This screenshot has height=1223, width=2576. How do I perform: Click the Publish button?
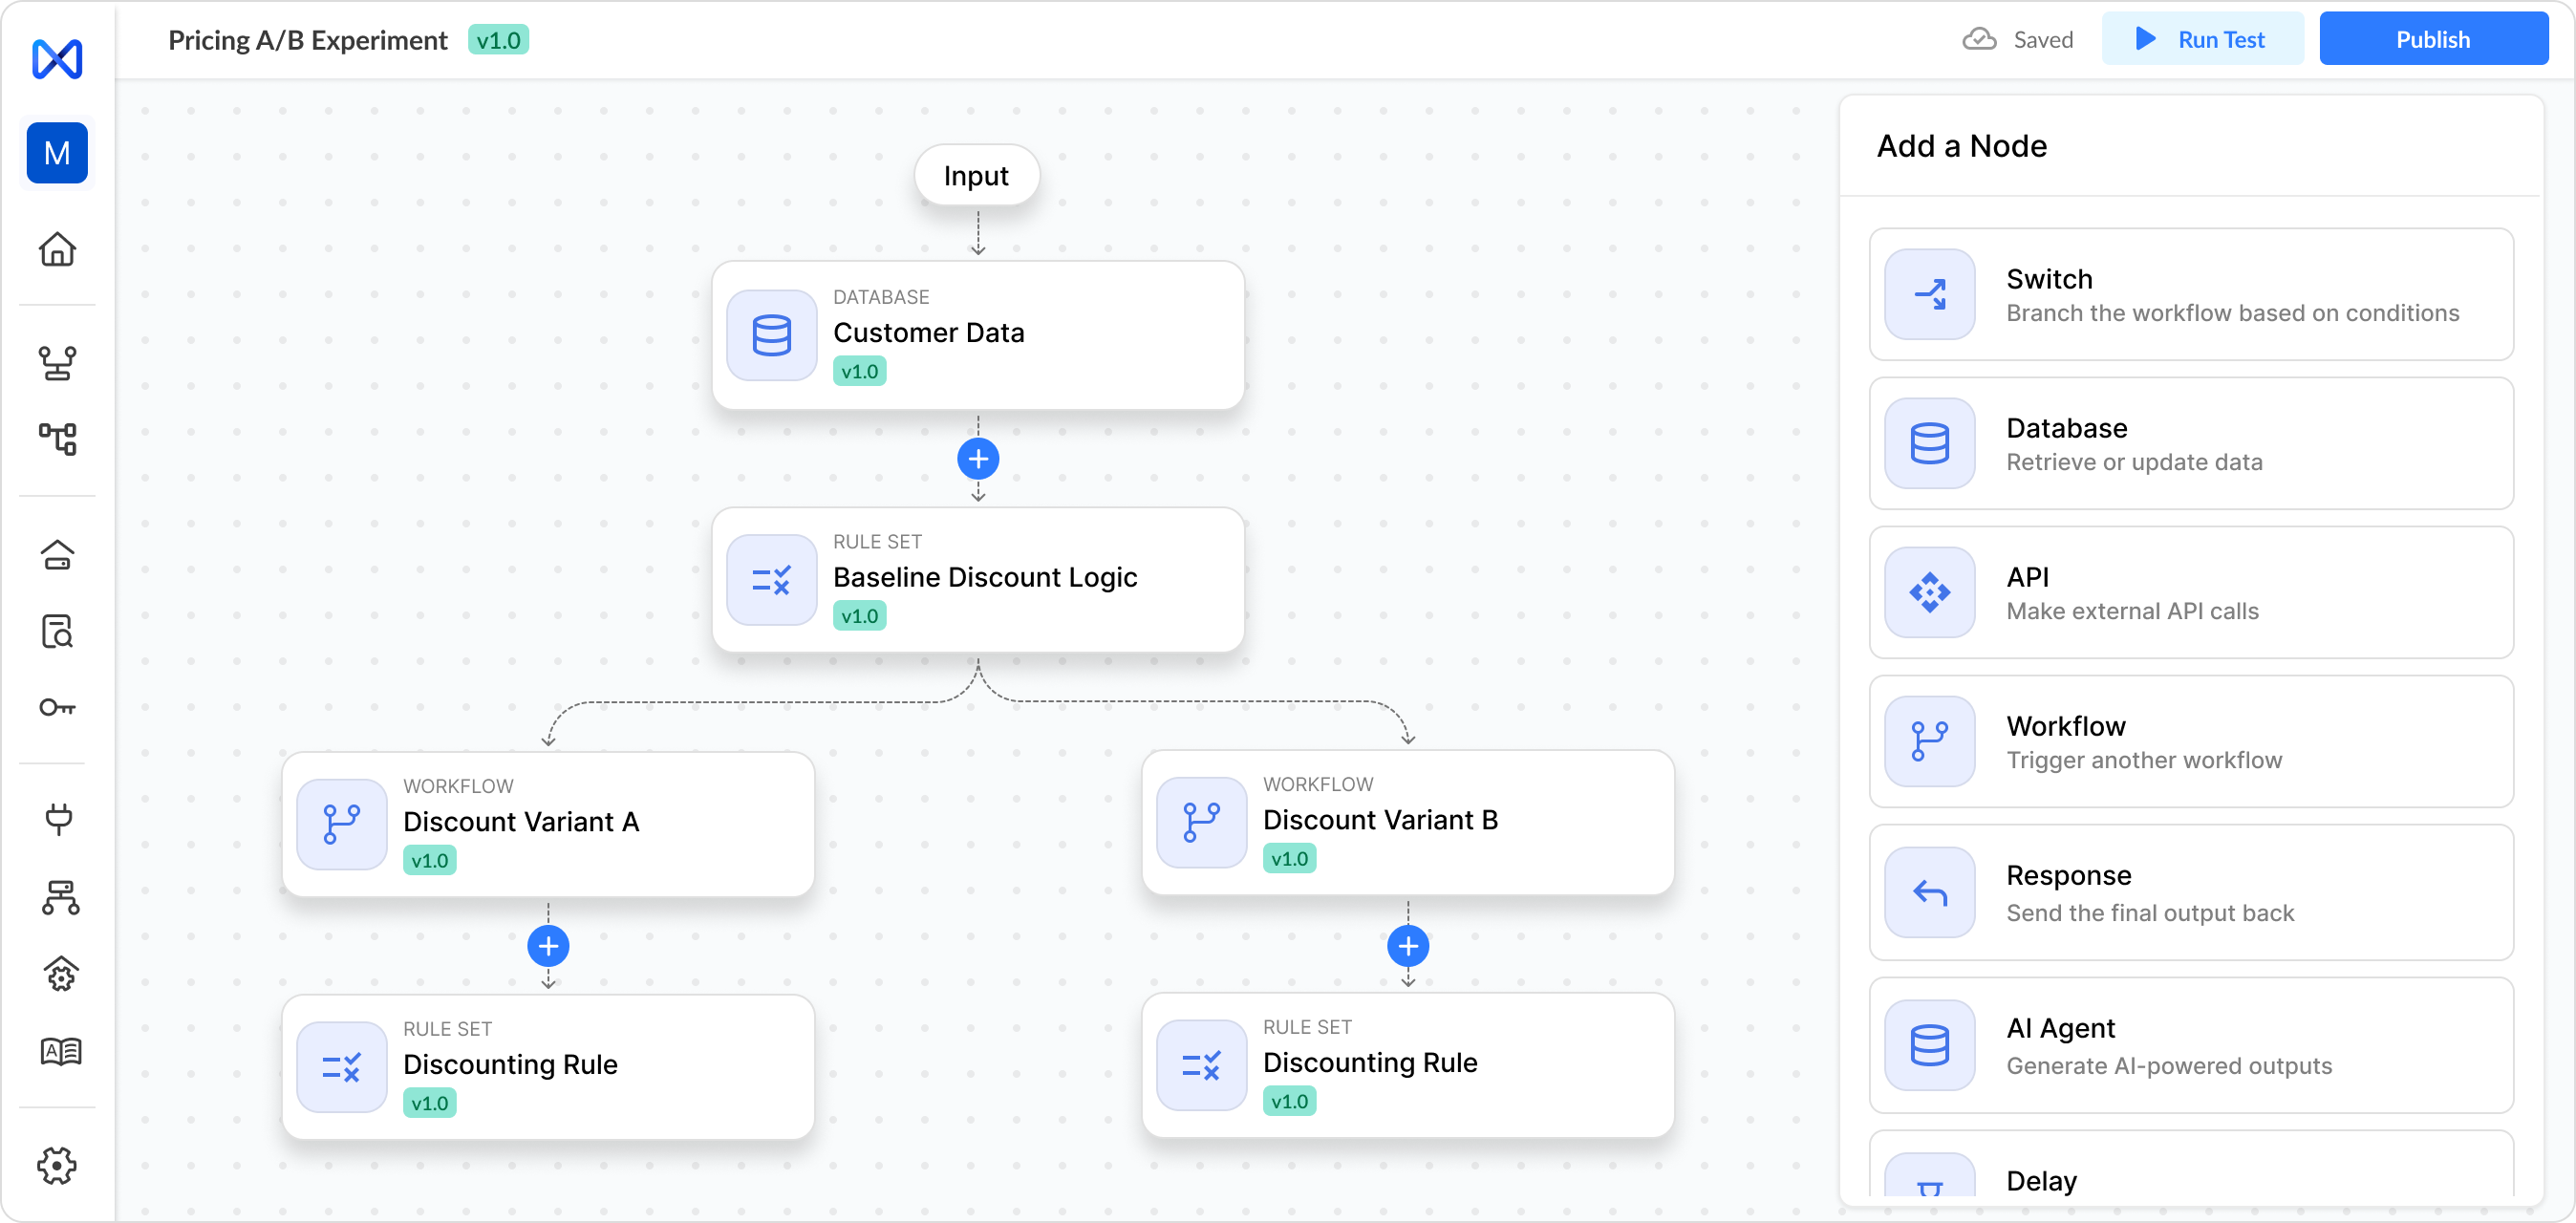(x=2432, y=40)
